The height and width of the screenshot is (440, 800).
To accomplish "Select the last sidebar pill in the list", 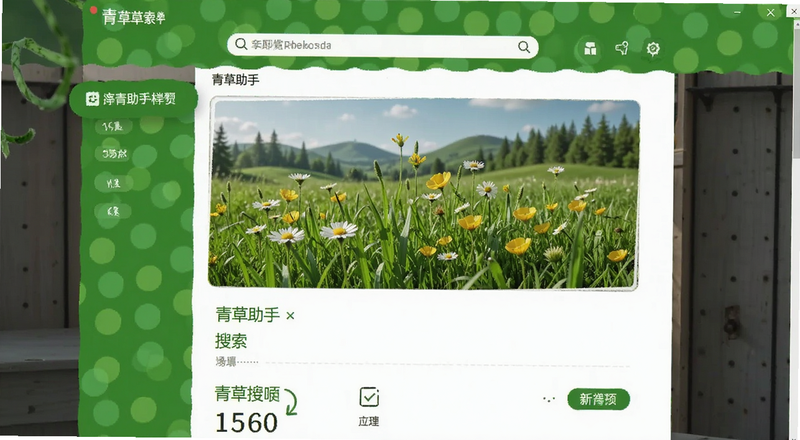I will click(x=113, y=211).
